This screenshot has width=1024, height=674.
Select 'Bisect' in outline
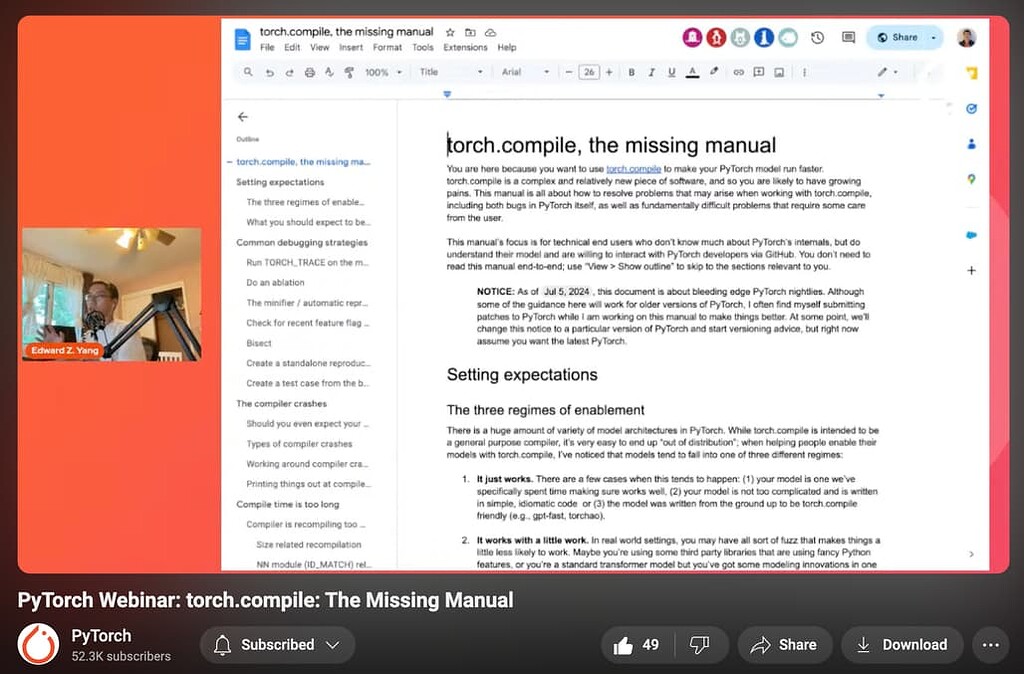click(x=259, y=343)
